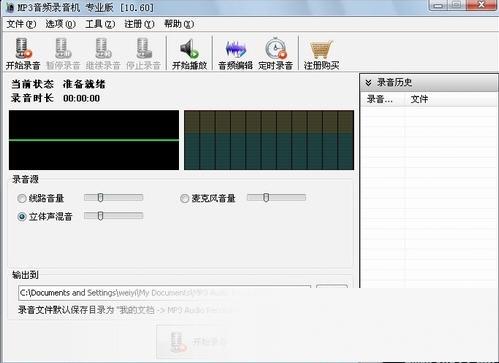Open the 音频编辑 audio editor icon
The image size is (499, 363).
(x=235, y=54)
